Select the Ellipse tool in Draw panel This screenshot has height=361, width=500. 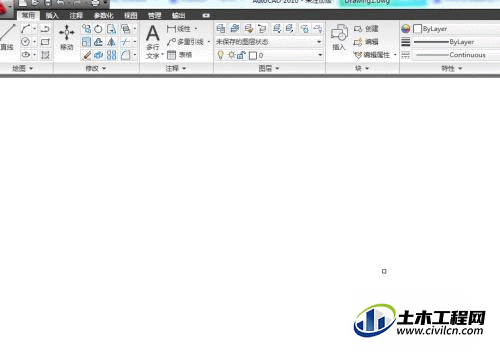point(26,55)
